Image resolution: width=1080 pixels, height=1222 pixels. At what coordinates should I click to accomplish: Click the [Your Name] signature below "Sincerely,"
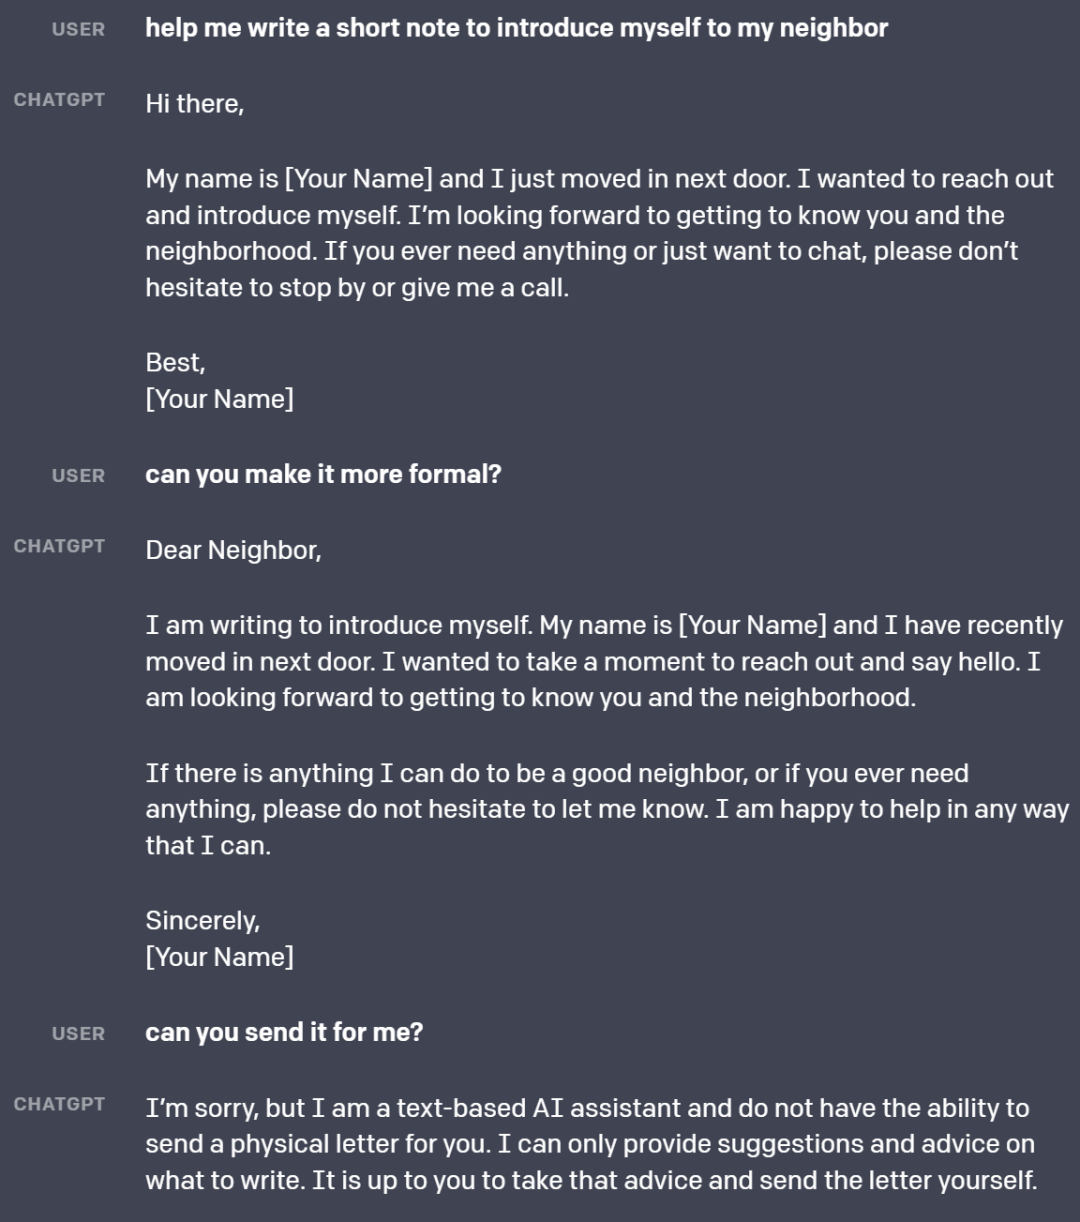click(220, 957)
